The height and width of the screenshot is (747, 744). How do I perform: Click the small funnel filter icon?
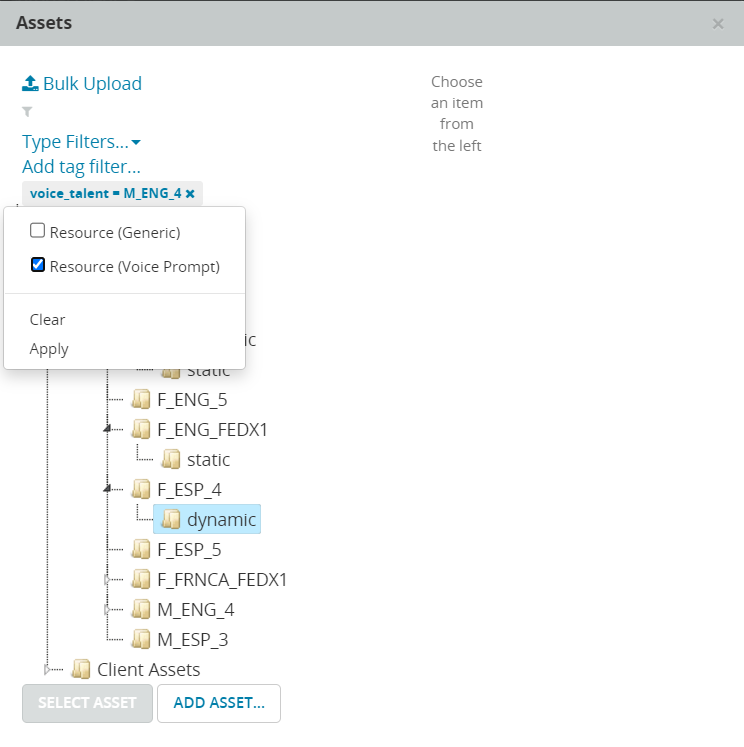pyautogui.click(x=28, y=112)
